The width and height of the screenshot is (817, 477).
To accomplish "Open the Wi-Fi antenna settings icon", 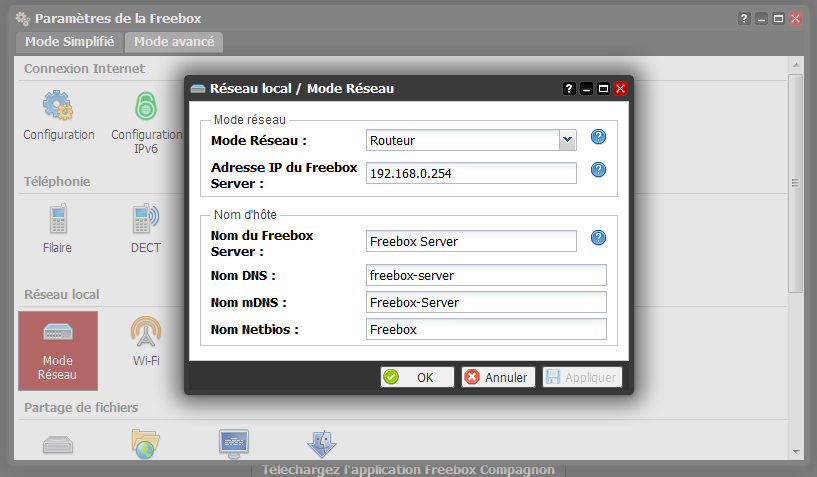I will [x=146, y=332].
